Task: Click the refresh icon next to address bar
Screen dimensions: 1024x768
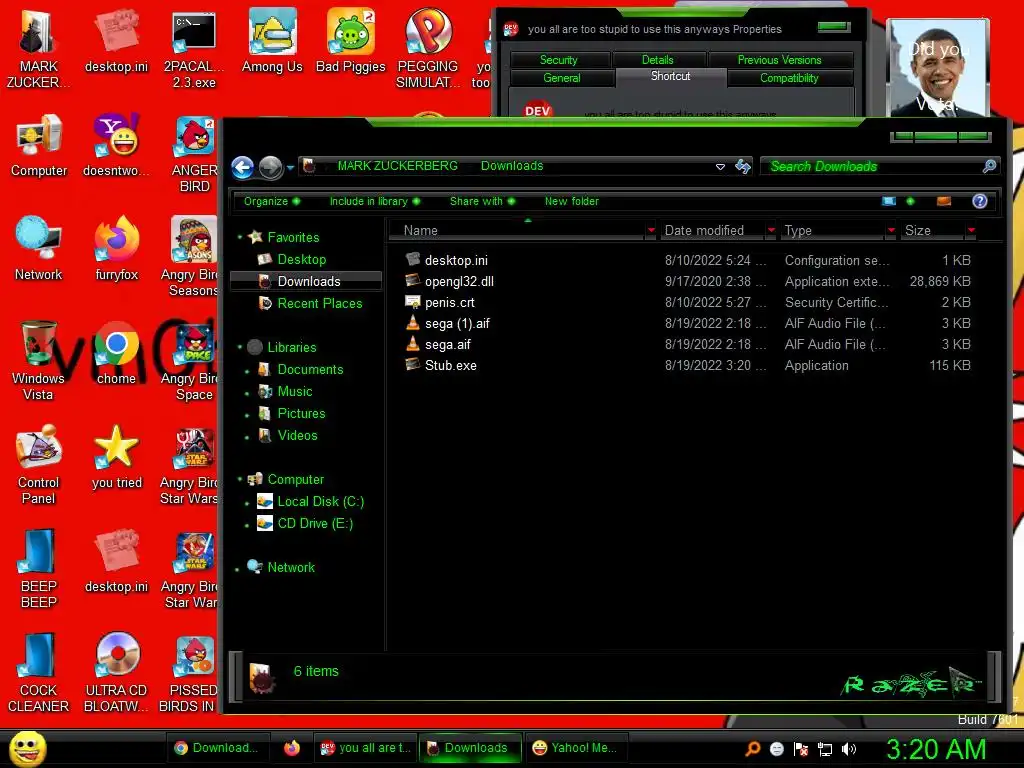Action: click(743, 167)
